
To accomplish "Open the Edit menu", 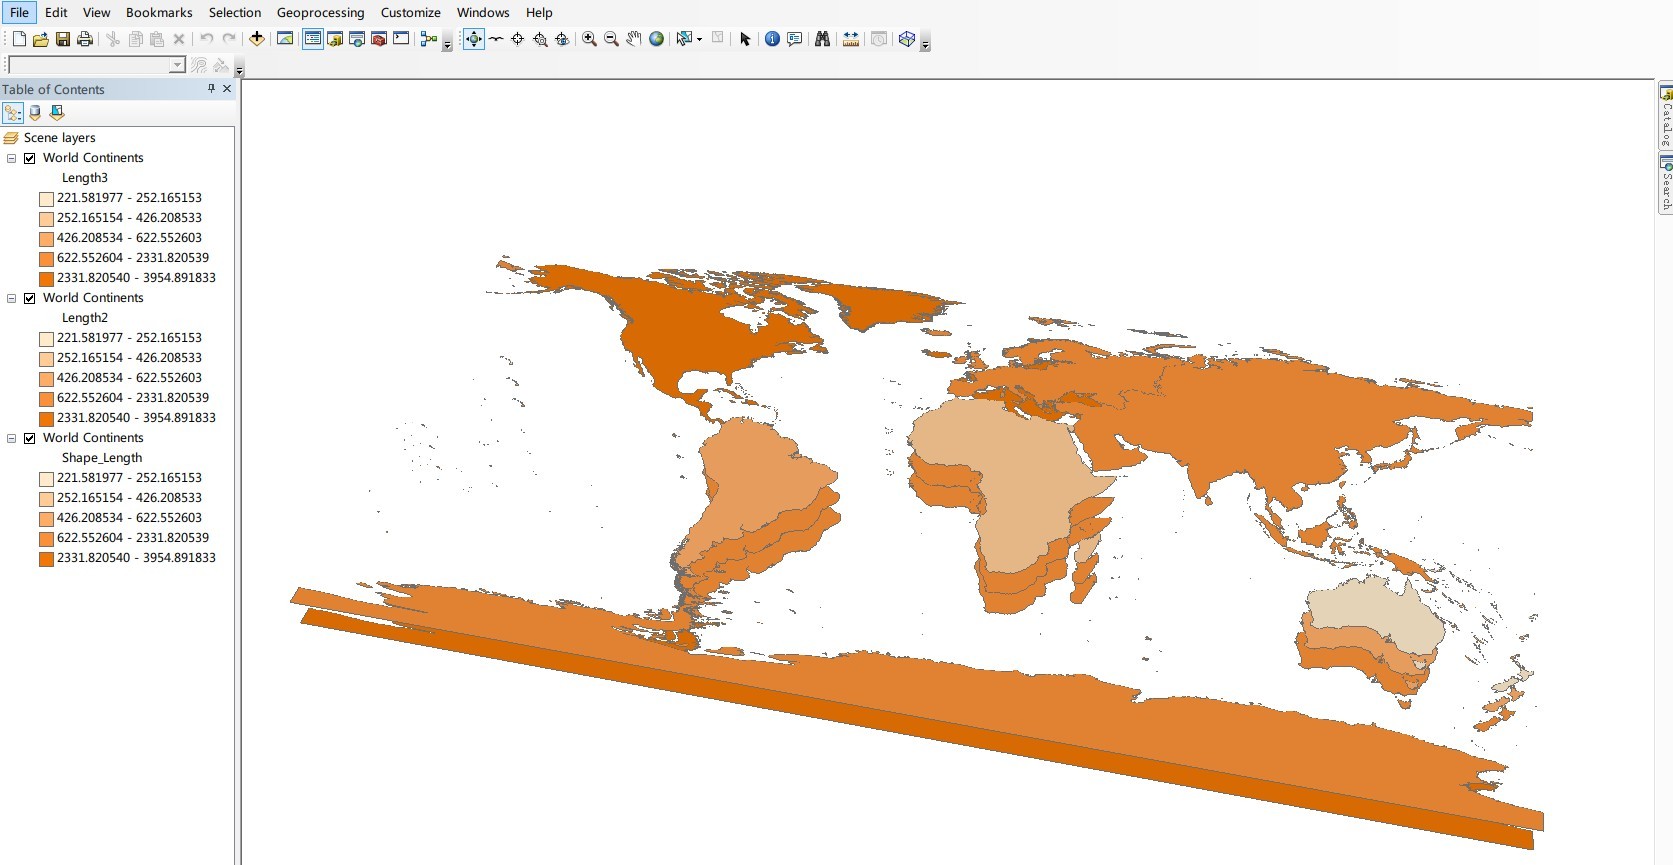I will click(56, 12).
